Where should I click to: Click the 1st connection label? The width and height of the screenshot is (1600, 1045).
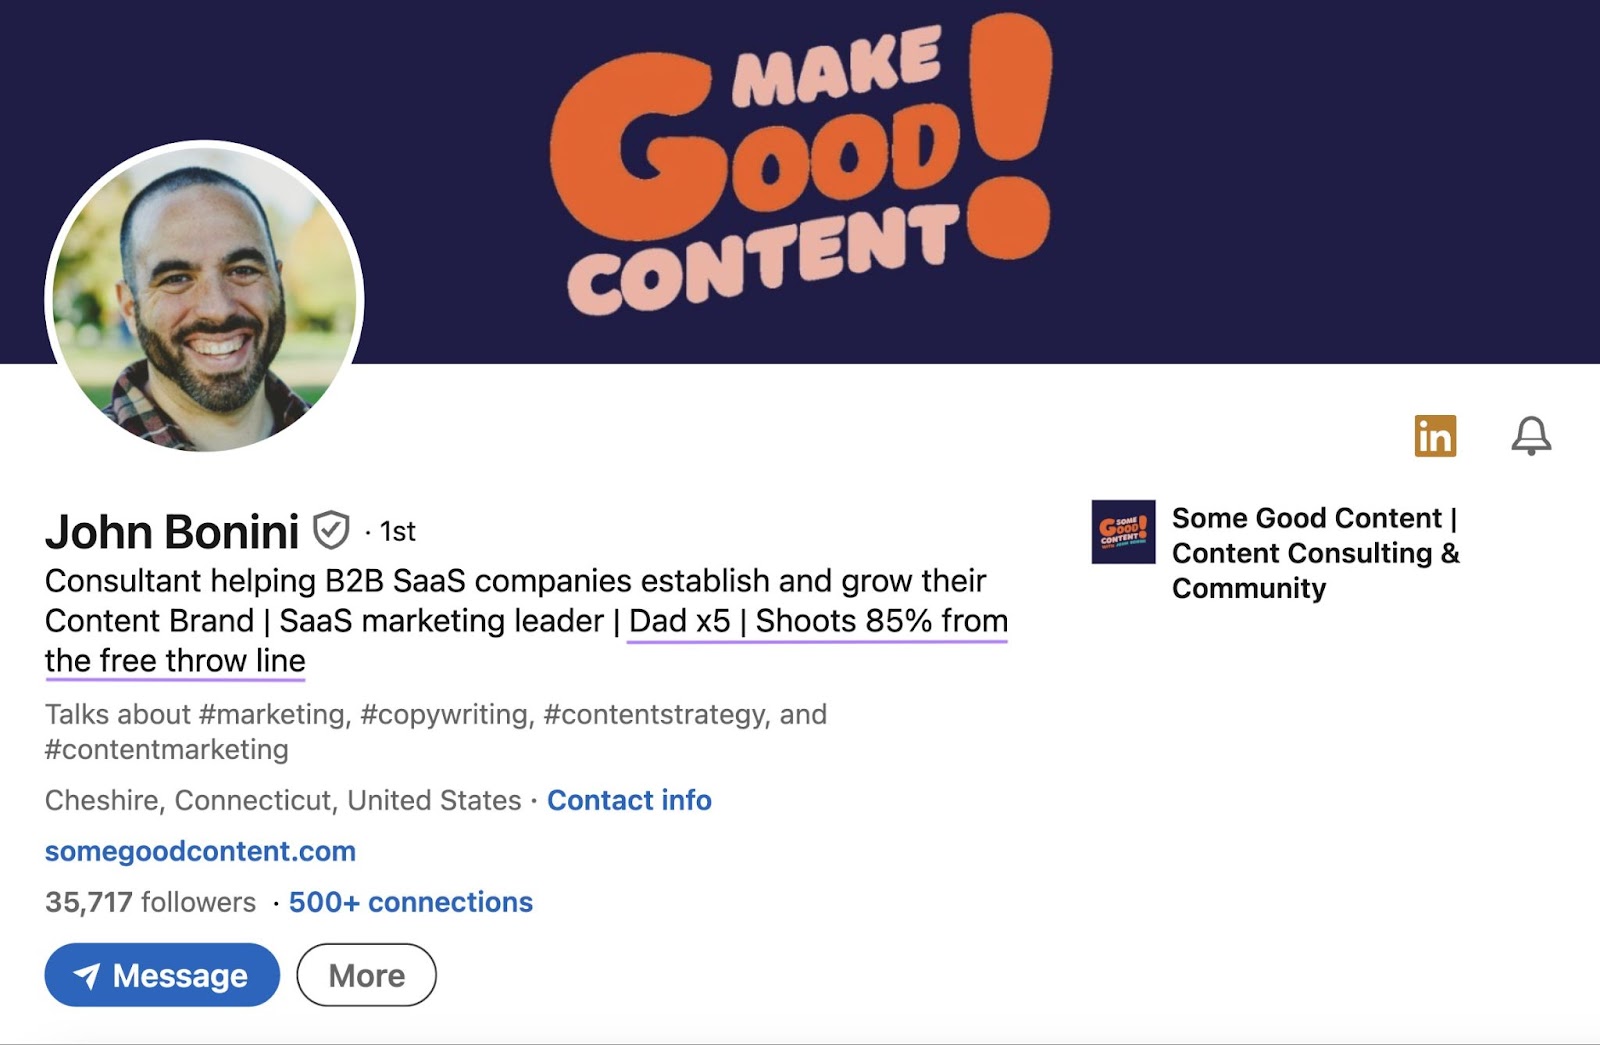pyautogui.click(x=396, y=533)
